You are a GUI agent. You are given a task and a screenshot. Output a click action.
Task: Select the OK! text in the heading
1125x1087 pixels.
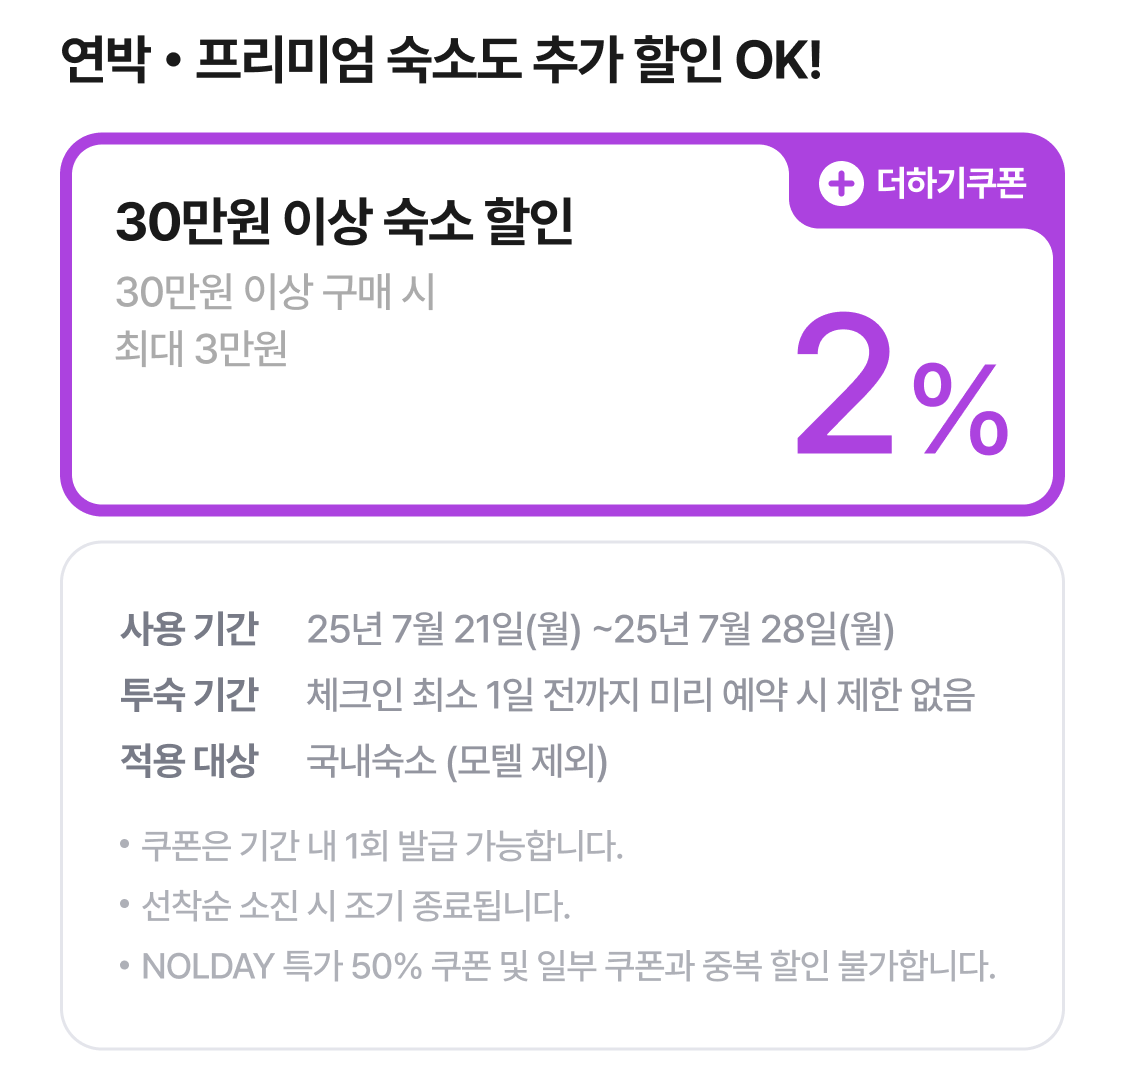pos(779,60)
